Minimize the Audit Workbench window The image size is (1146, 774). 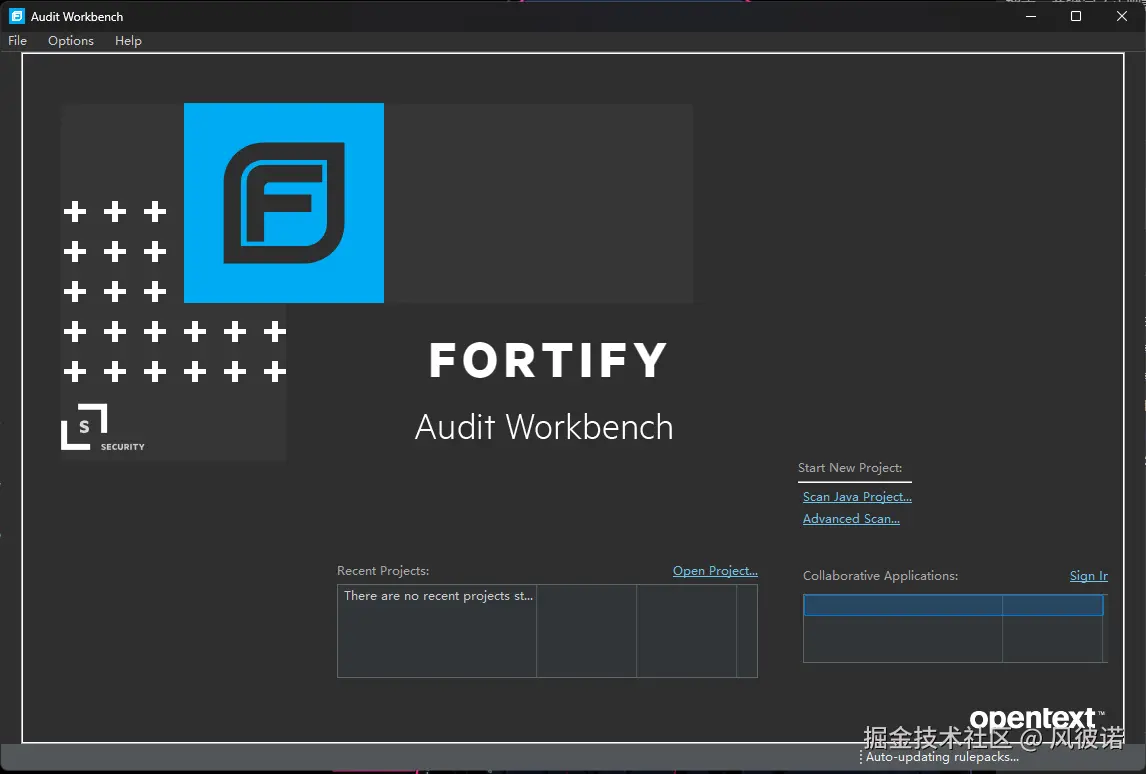click(1031, 16)
